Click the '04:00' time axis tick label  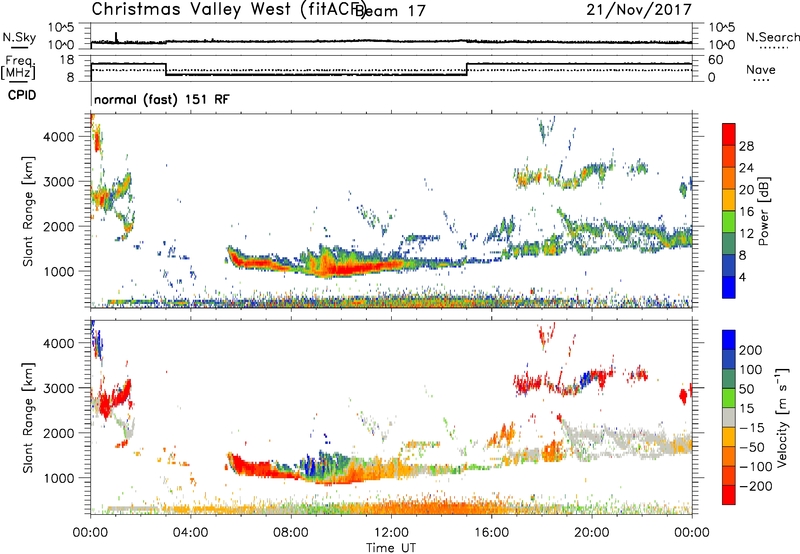click(191, 533)
